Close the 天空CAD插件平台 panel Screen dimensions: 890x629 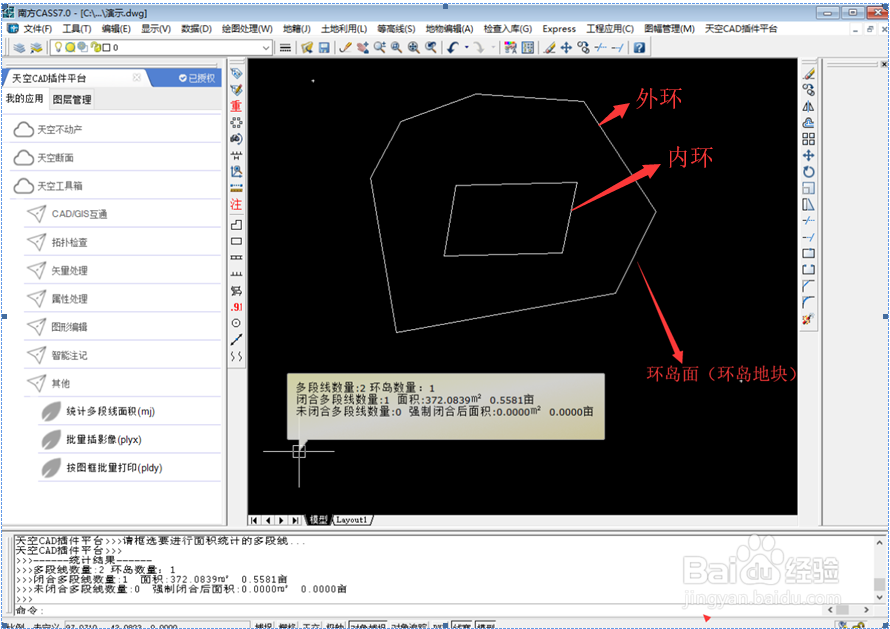click(136, 78)
